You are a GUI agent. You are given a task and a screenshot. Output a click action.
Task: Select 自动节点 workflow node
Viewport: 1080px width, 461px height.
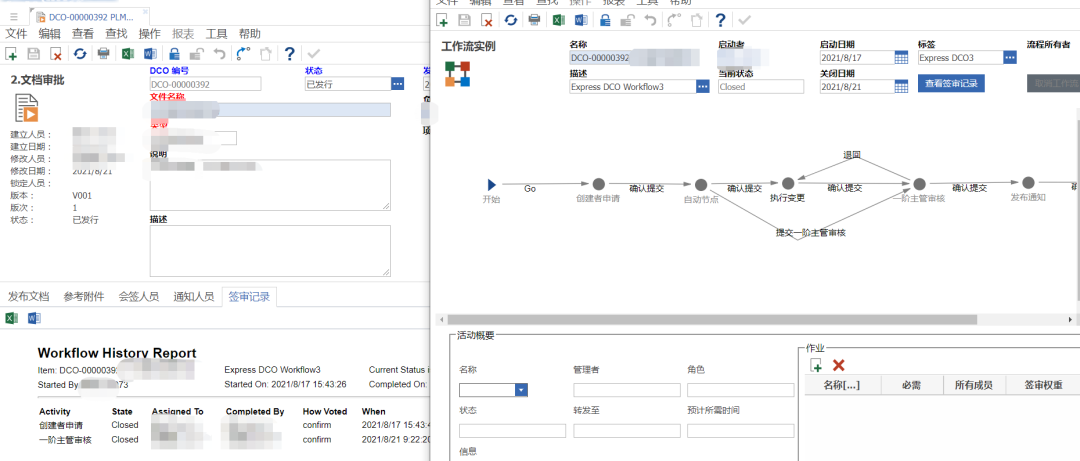click(701, 185)
